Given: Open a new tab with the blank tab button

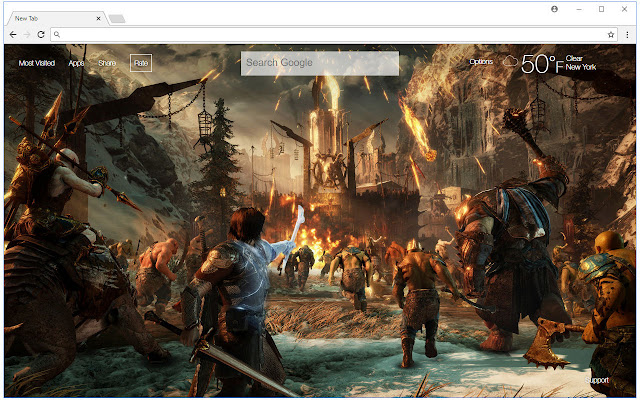Looking at the screenshot, I should coord(117,19).
